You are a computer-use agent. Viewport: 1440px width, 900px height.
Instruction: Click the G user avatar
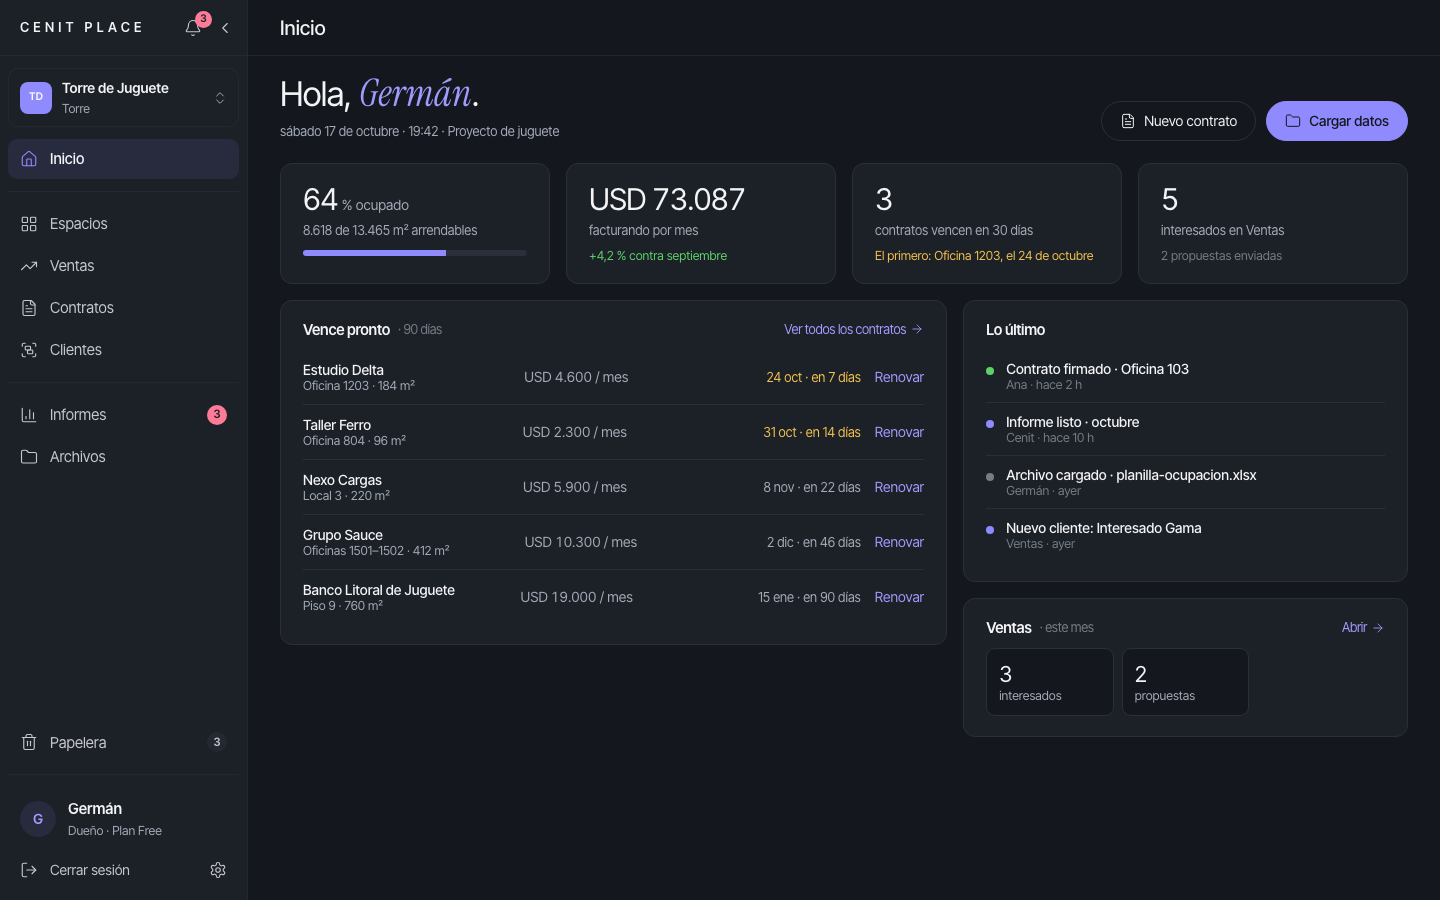pyautogui.click(x=38, y=819)
